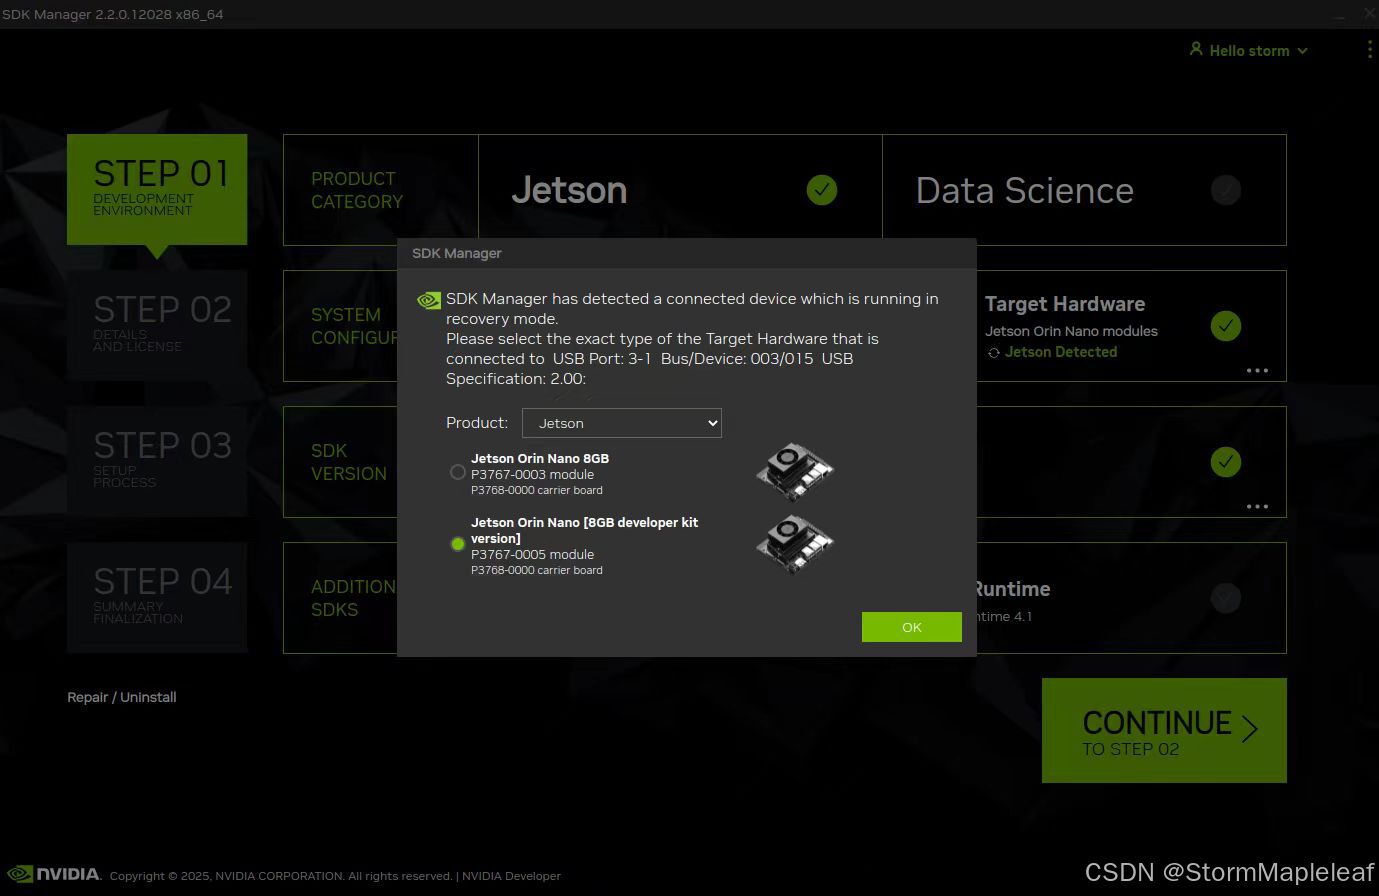Open the three-dot menu at top right
This screenshot has height=896, width=1379.
[1369, 49]
